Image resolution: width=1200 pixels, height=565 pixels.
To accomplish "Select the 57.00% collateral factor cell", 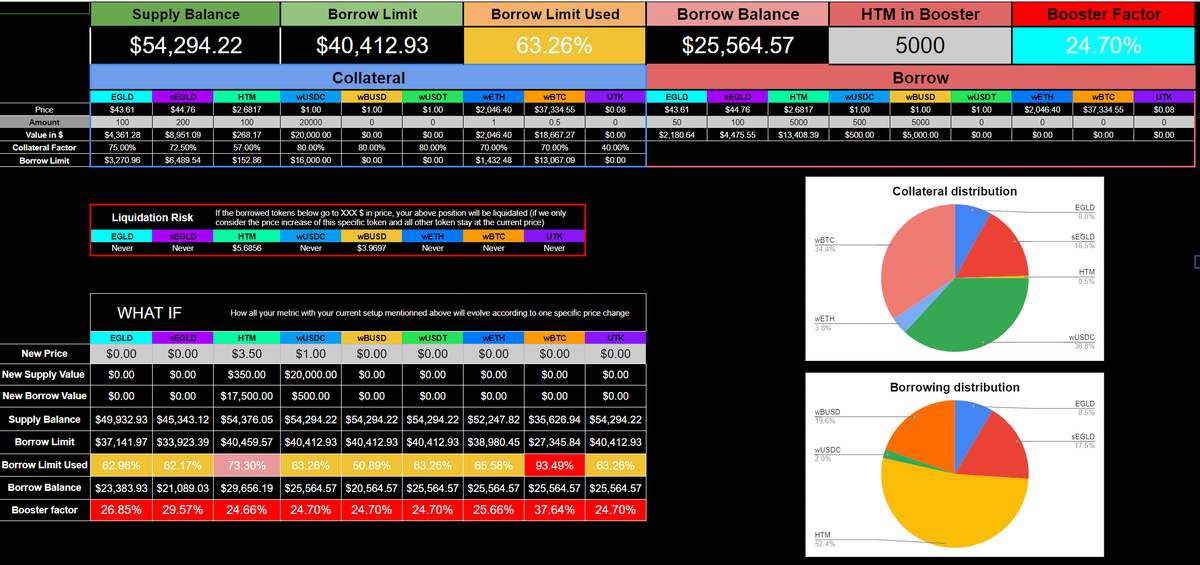I will (245, 147).
